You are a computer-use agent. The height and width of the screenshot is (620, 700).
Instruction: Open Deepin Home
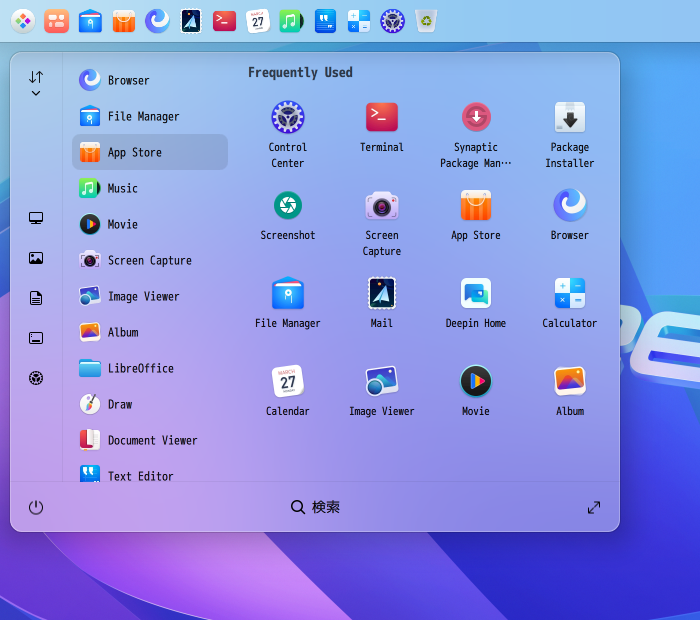(476, 294)
